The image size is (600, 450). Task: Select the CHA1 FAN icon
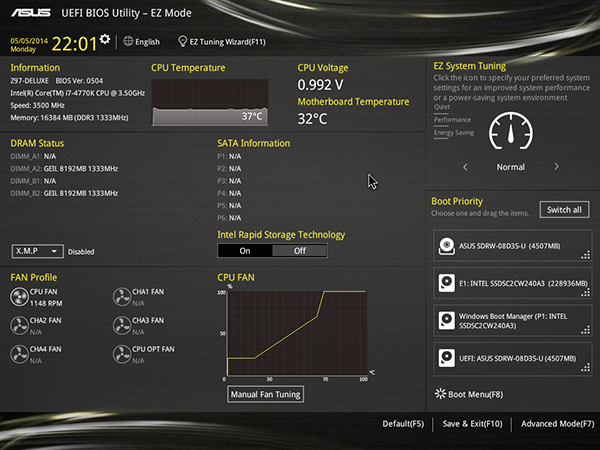(x=122, y=297)
